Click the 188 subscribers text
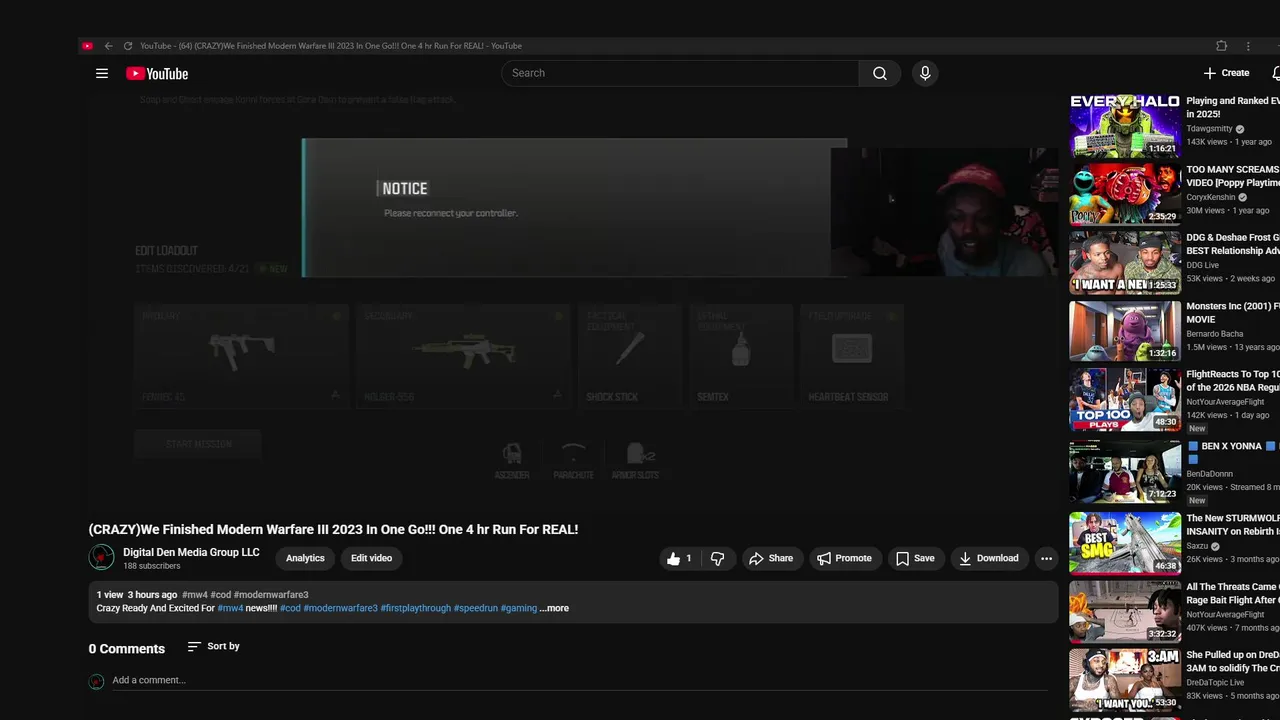This screenshot has height=720, width=1280. click(x=152, y=566)
